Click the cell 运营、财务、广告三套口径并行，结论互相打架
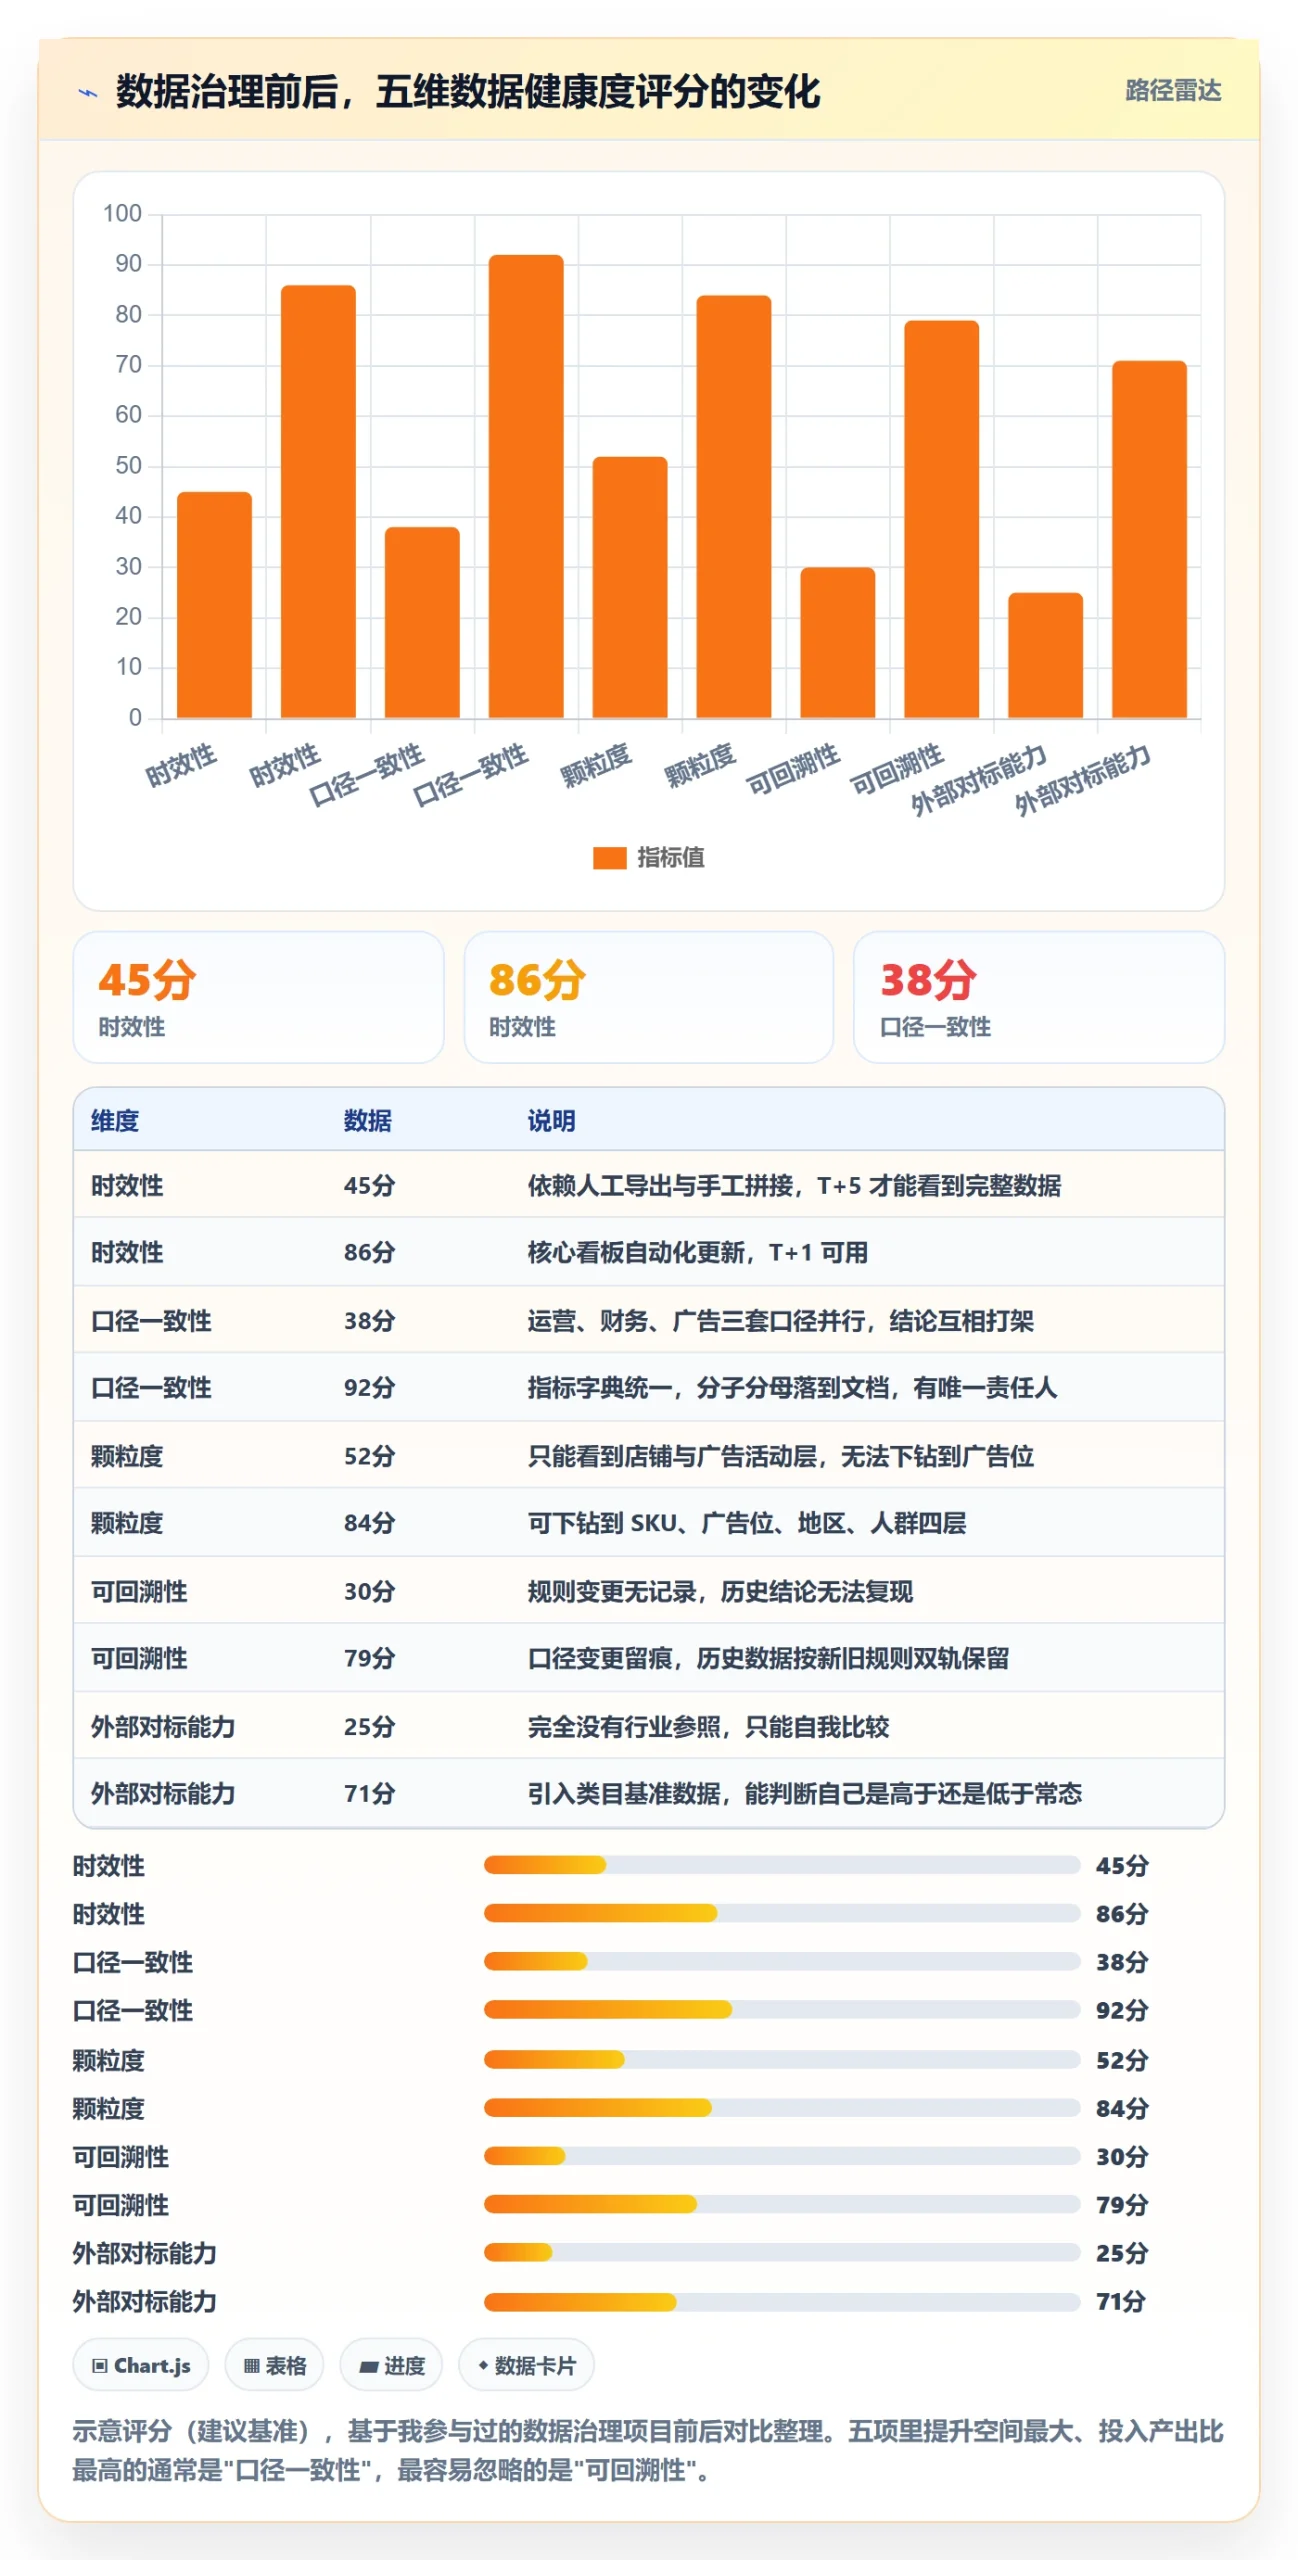 tap(780, 1321)
